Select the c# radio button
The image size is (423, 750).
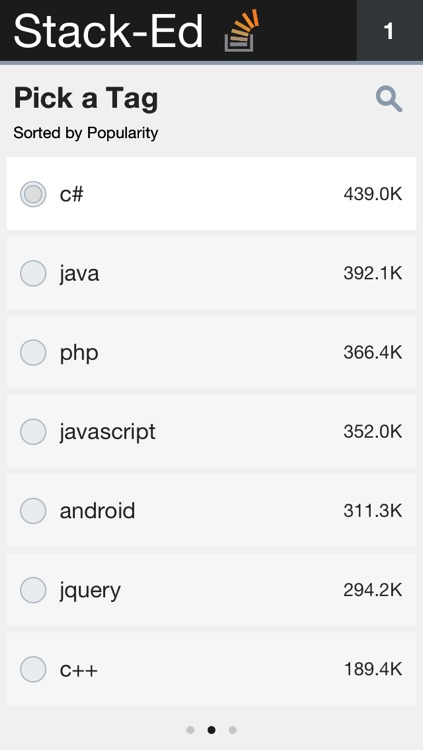pyautogui.click(x=33, y=194)
